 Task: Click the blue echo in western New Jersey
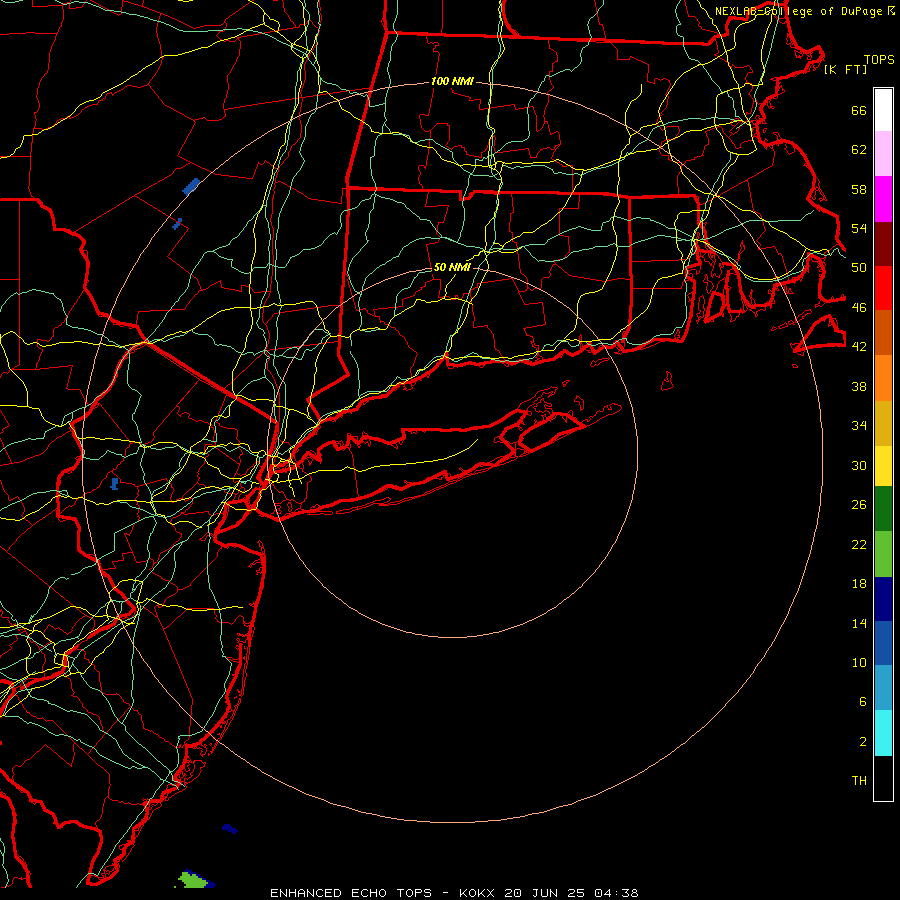coord(114,483)
